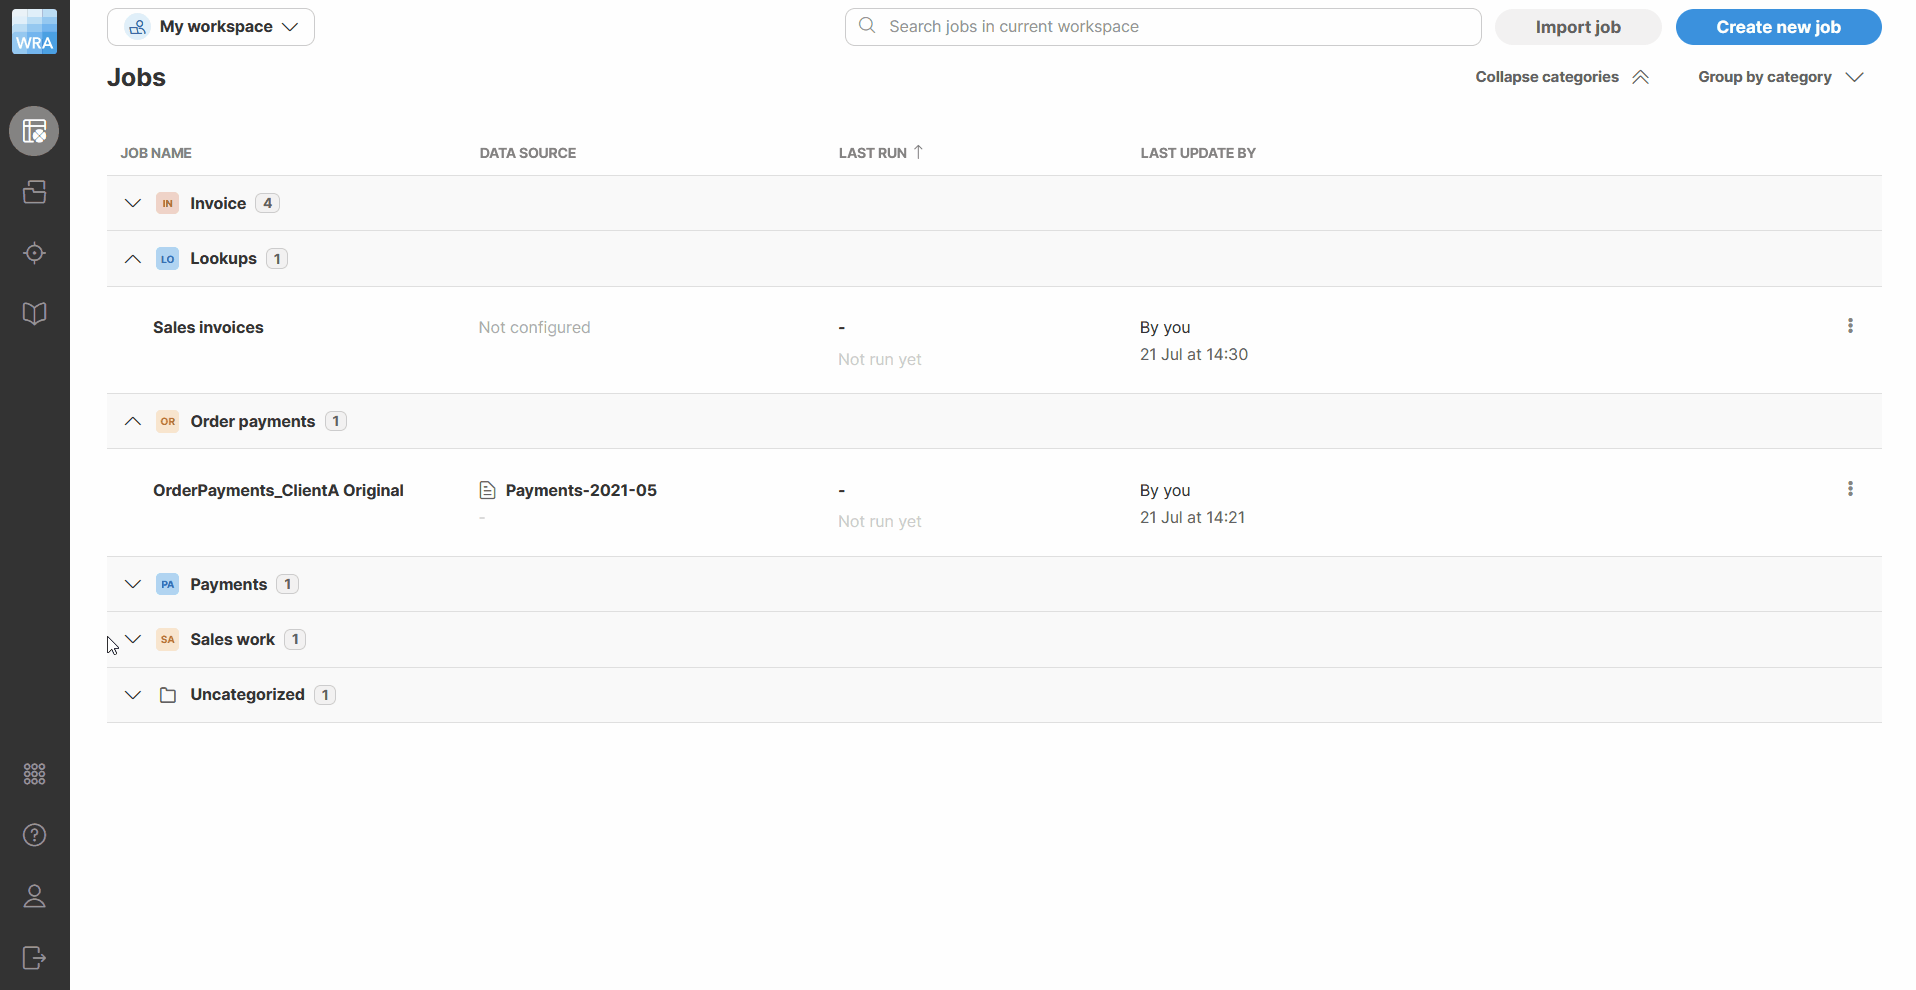Sort by Last Run column header

(x=873, y=153)
